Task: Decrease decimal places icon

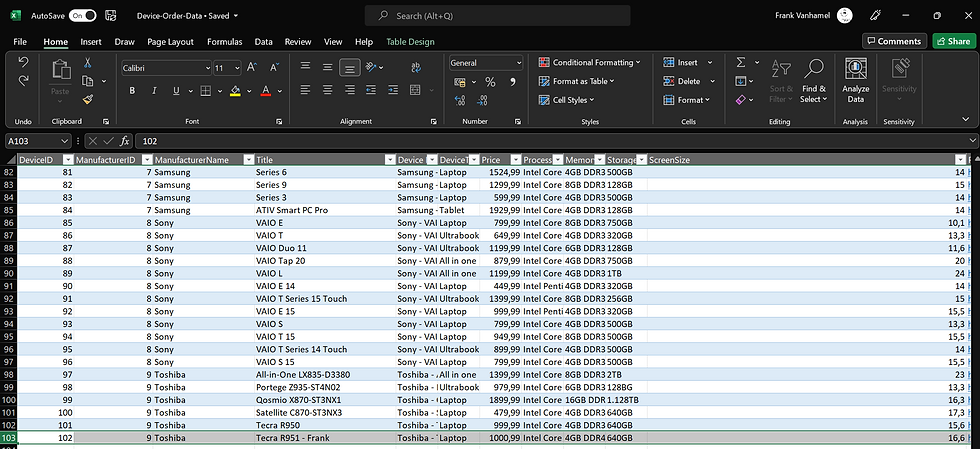Action: point(482,100)
